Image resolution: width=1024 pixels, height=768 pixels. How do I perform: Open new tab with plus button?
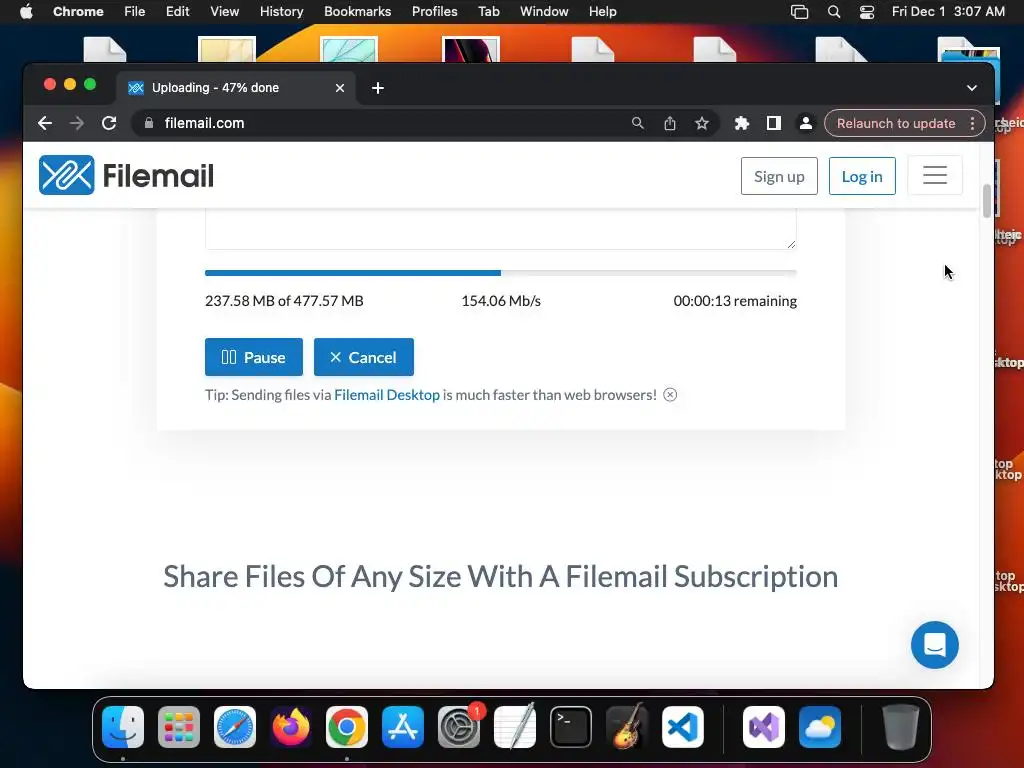[377, 88]
